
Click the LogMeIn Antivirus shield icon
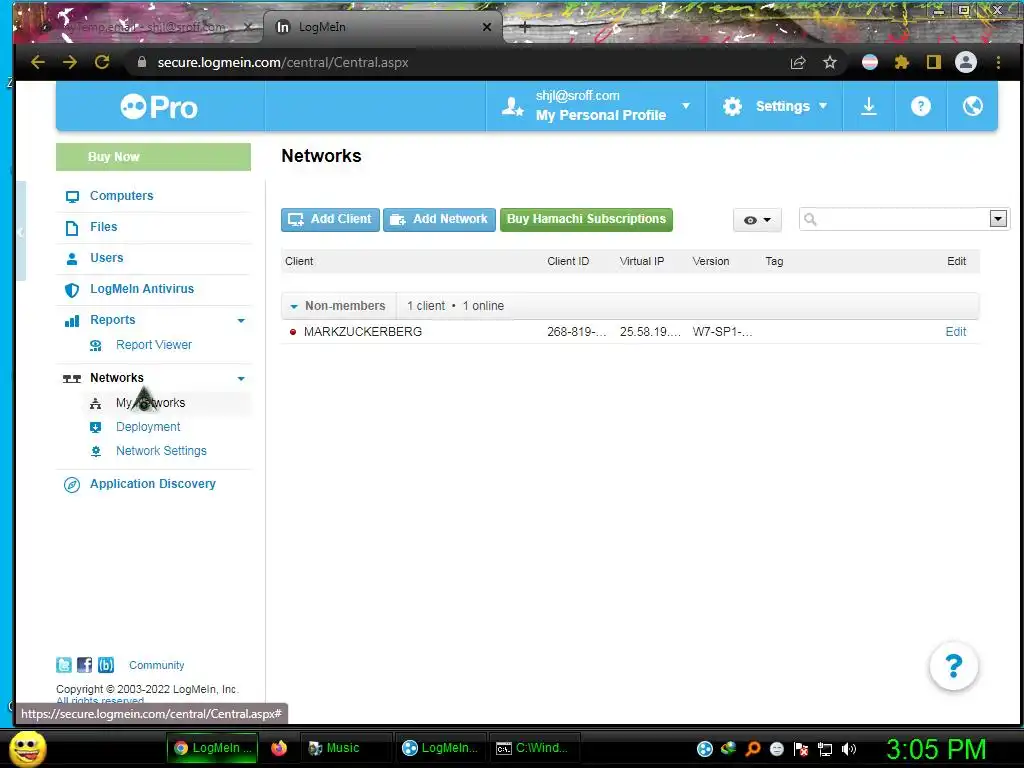pos(72,289)
